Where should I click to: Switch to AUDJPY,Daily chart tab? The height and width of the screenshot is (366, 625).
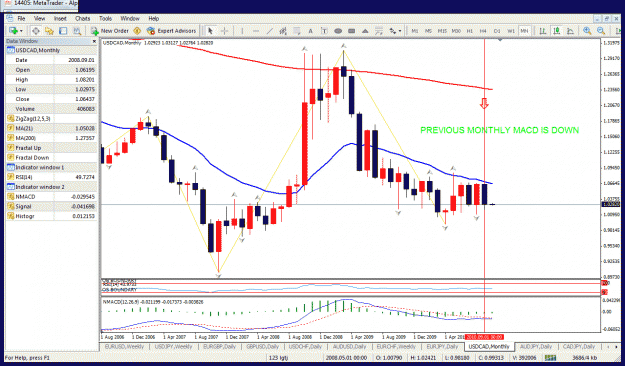coord(536,347)
